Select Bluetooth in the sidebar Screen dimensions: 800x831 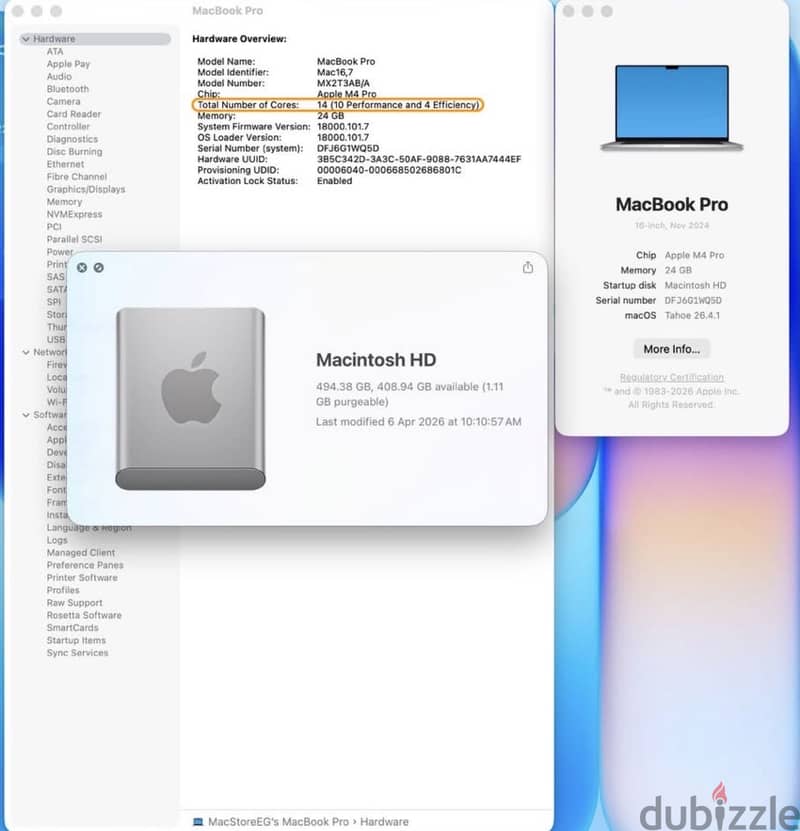[x=68, y=89]
